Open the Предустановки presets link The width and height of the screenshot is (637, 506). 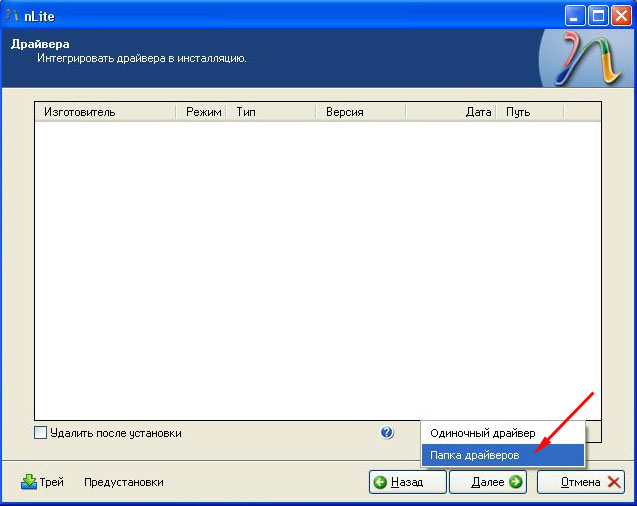coord(124,482)
